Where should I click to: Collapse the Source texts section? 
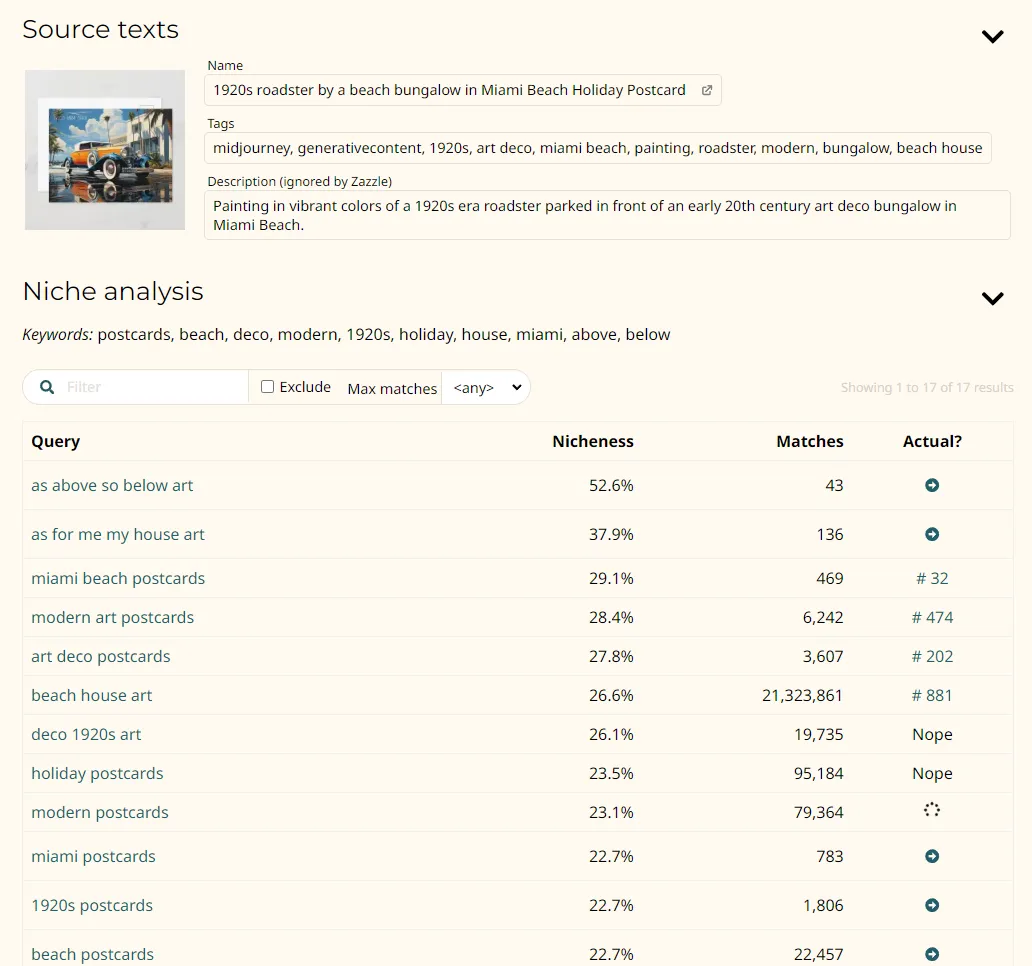[x=993, y=36]
